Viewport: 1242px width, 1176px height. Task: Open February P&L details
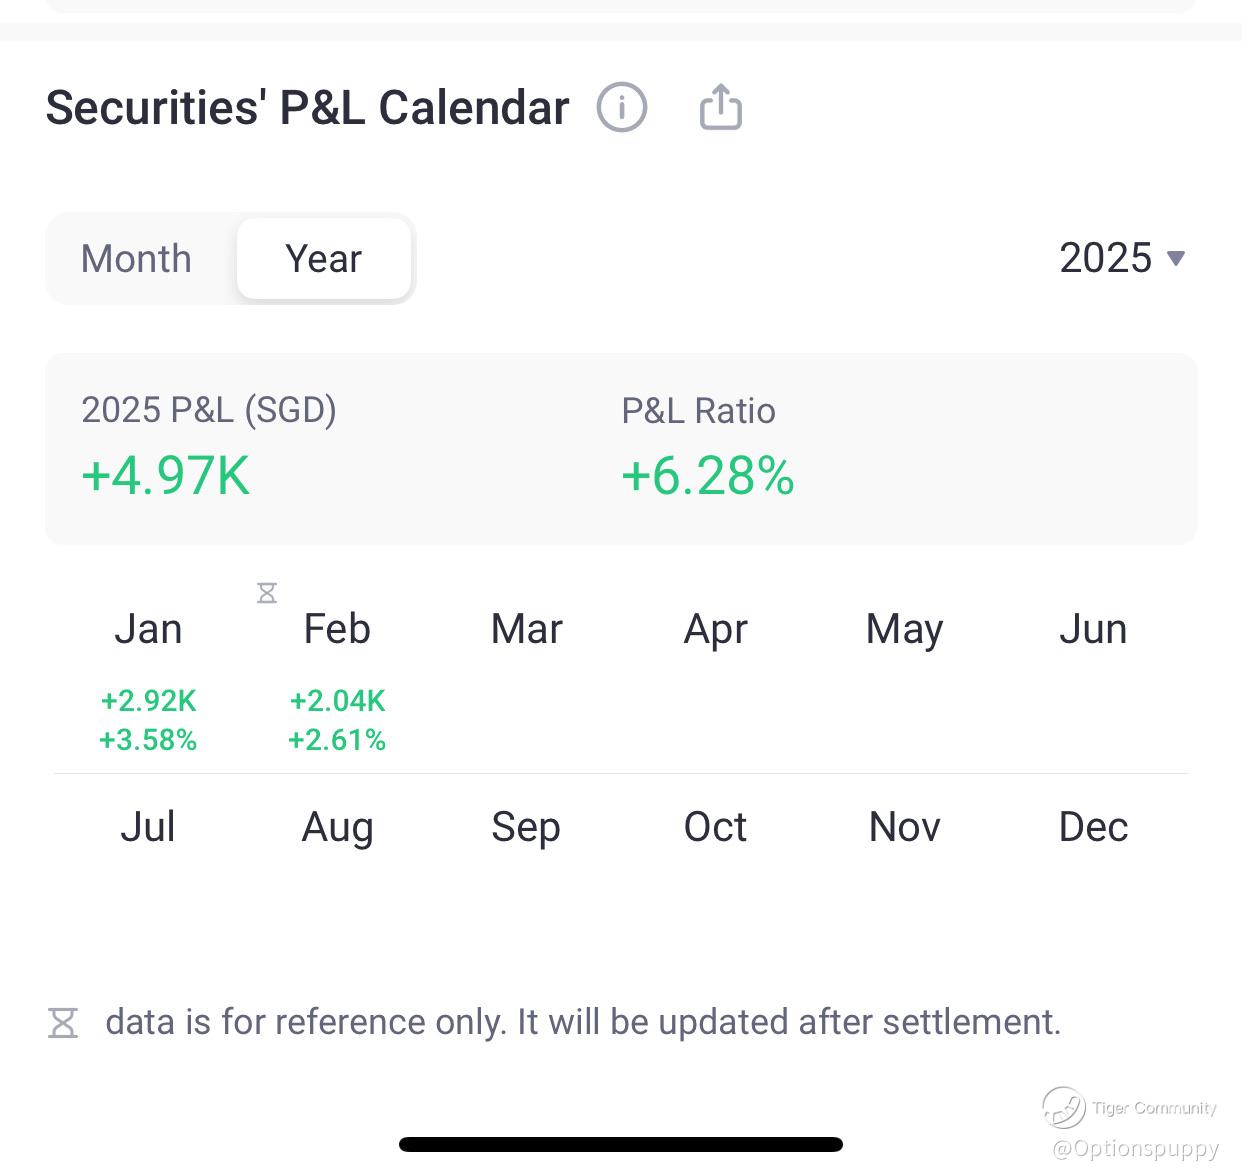pyautogui.click(x=337, y=680)
